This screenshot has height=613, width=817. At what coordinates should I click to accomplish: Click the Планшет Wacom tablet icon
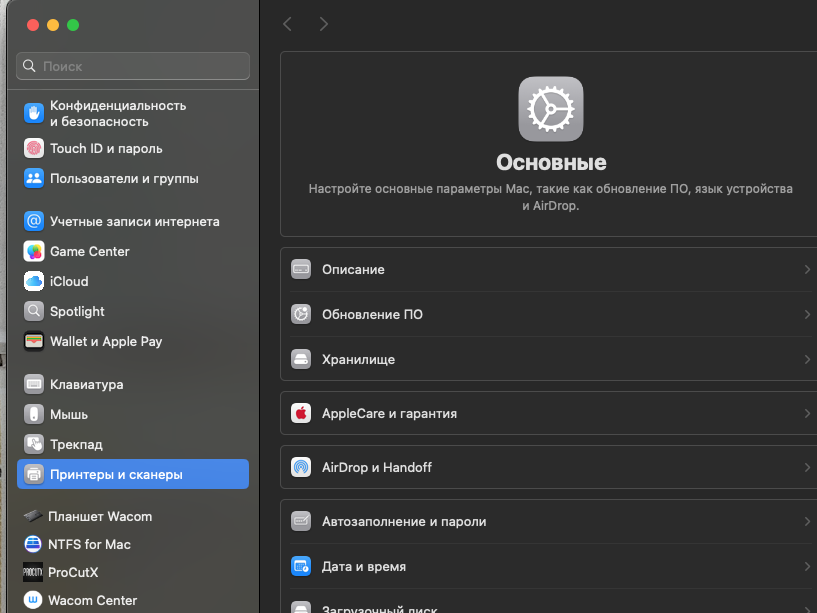33,516
